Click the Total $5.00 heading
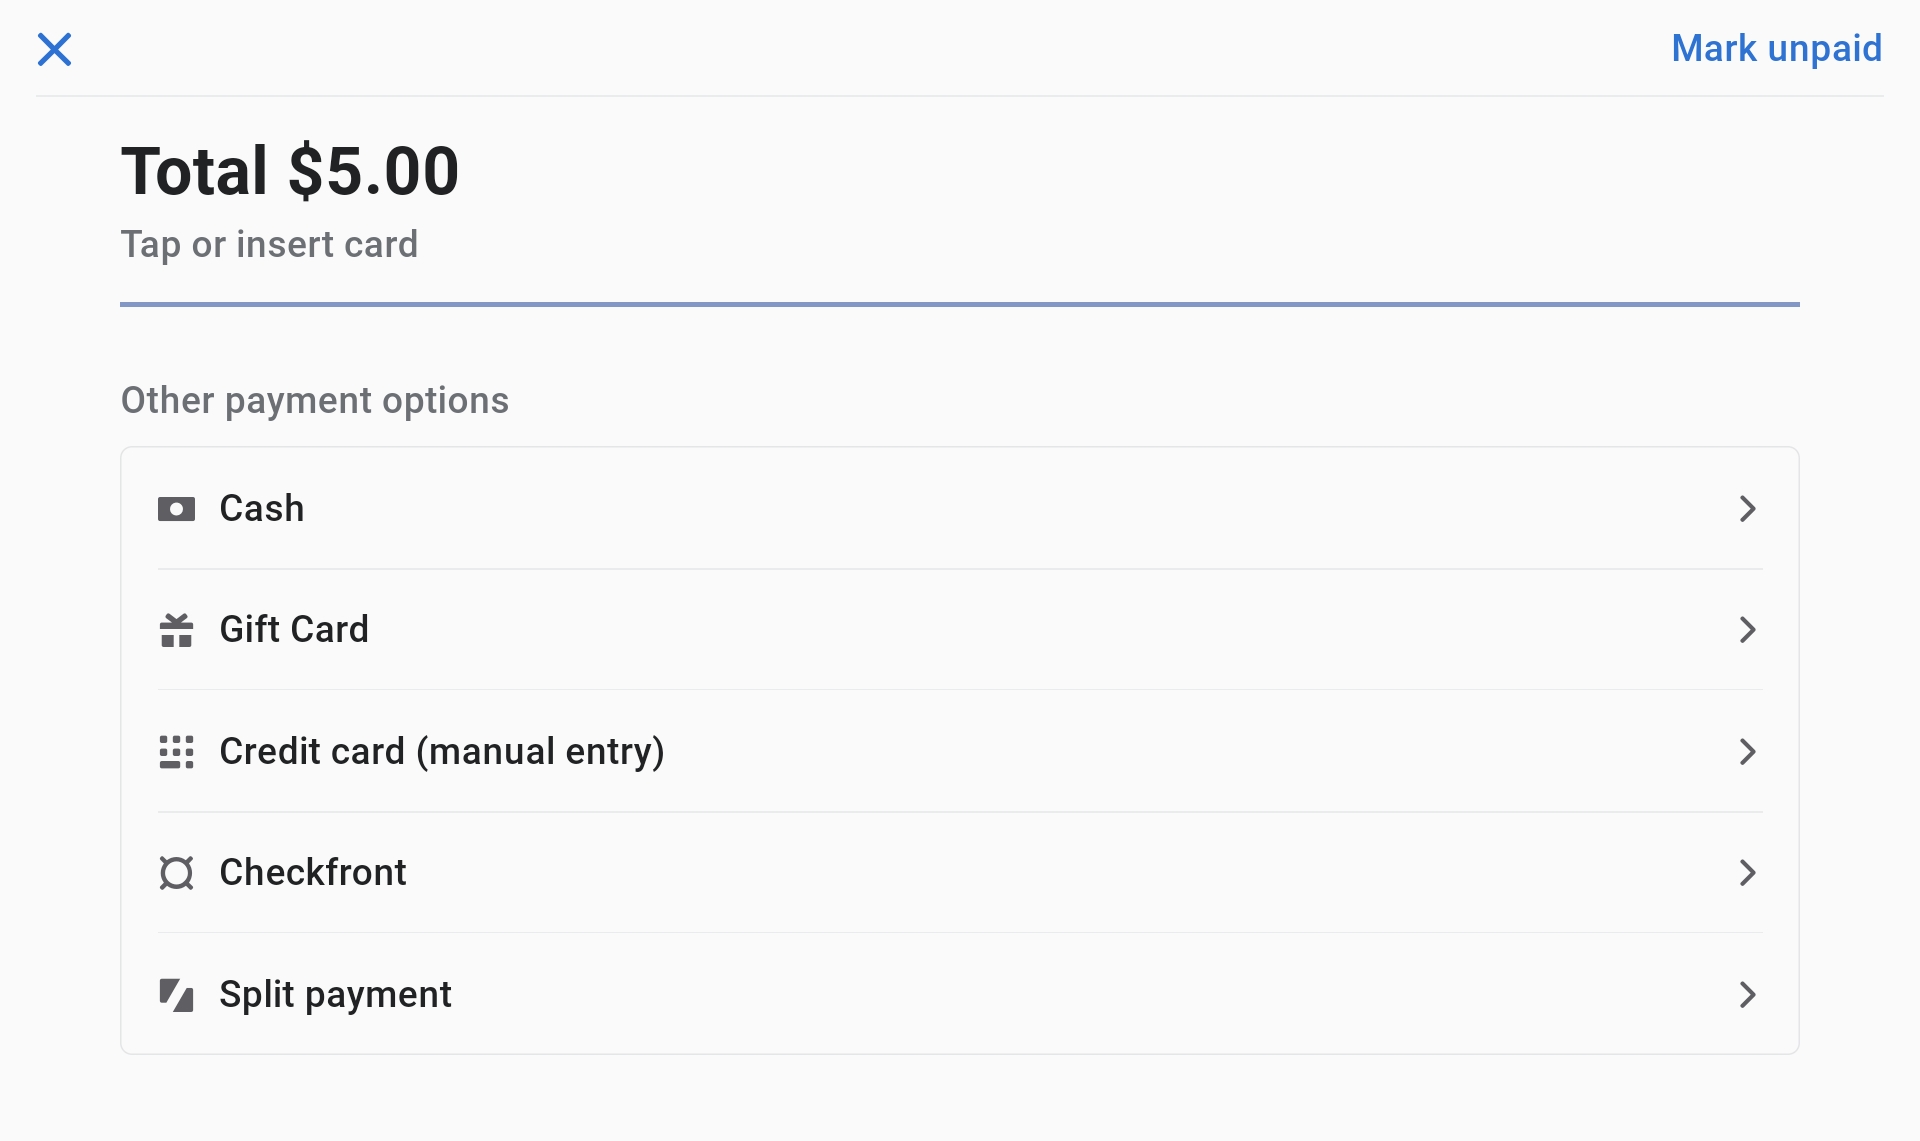The width and height of the screenshot is (1920, 1141). pos(290,171)
